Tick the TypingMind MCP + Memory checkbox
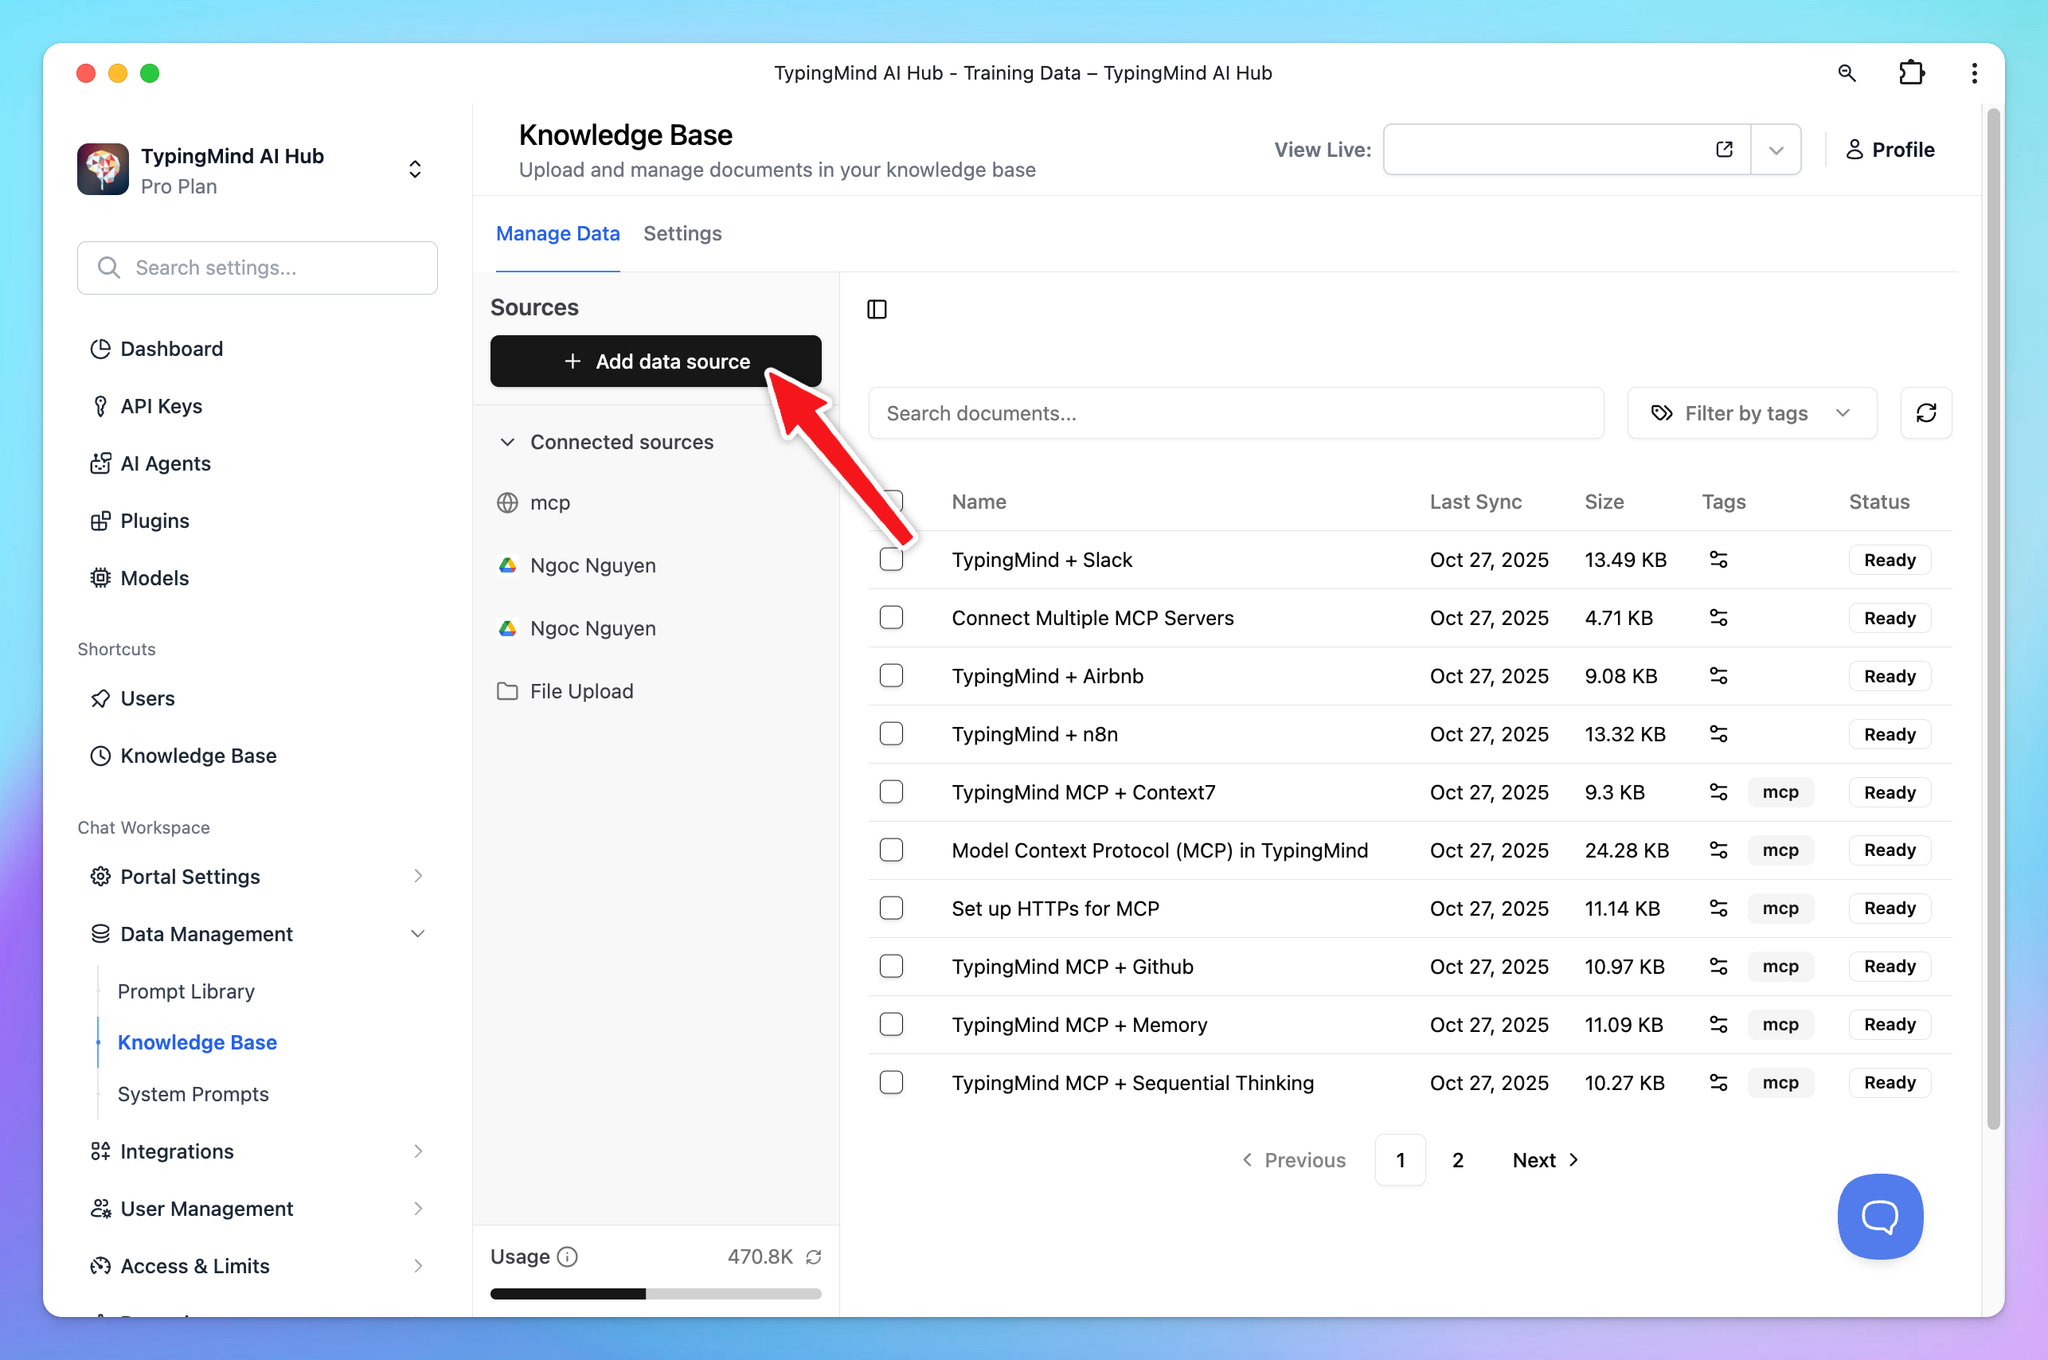Image resolution: width=2048 pixels, height=1360 pixels. (891, 1024)
